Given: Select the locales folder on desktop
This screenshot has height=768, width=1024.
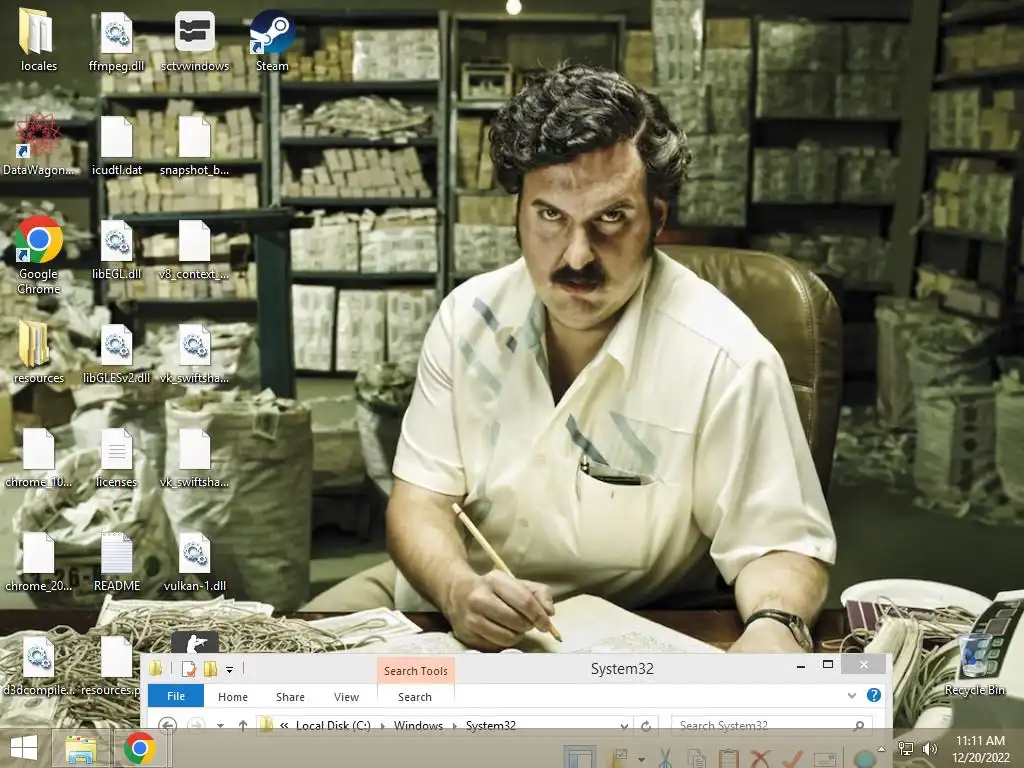Looking at the screenshot, I should tap(39, 40).
